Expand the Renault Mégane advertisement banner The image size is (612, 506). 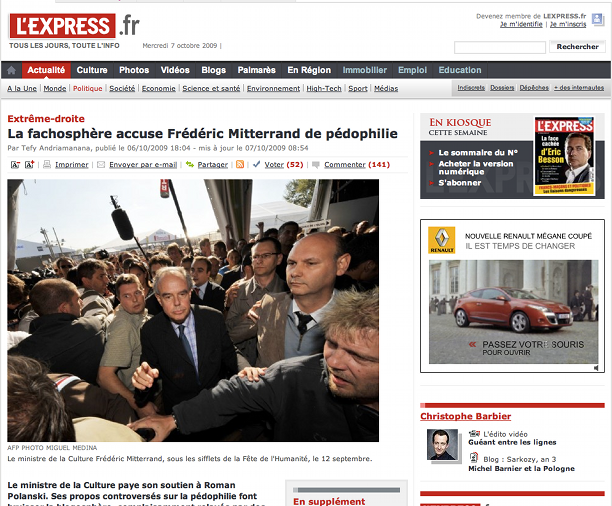512,296
